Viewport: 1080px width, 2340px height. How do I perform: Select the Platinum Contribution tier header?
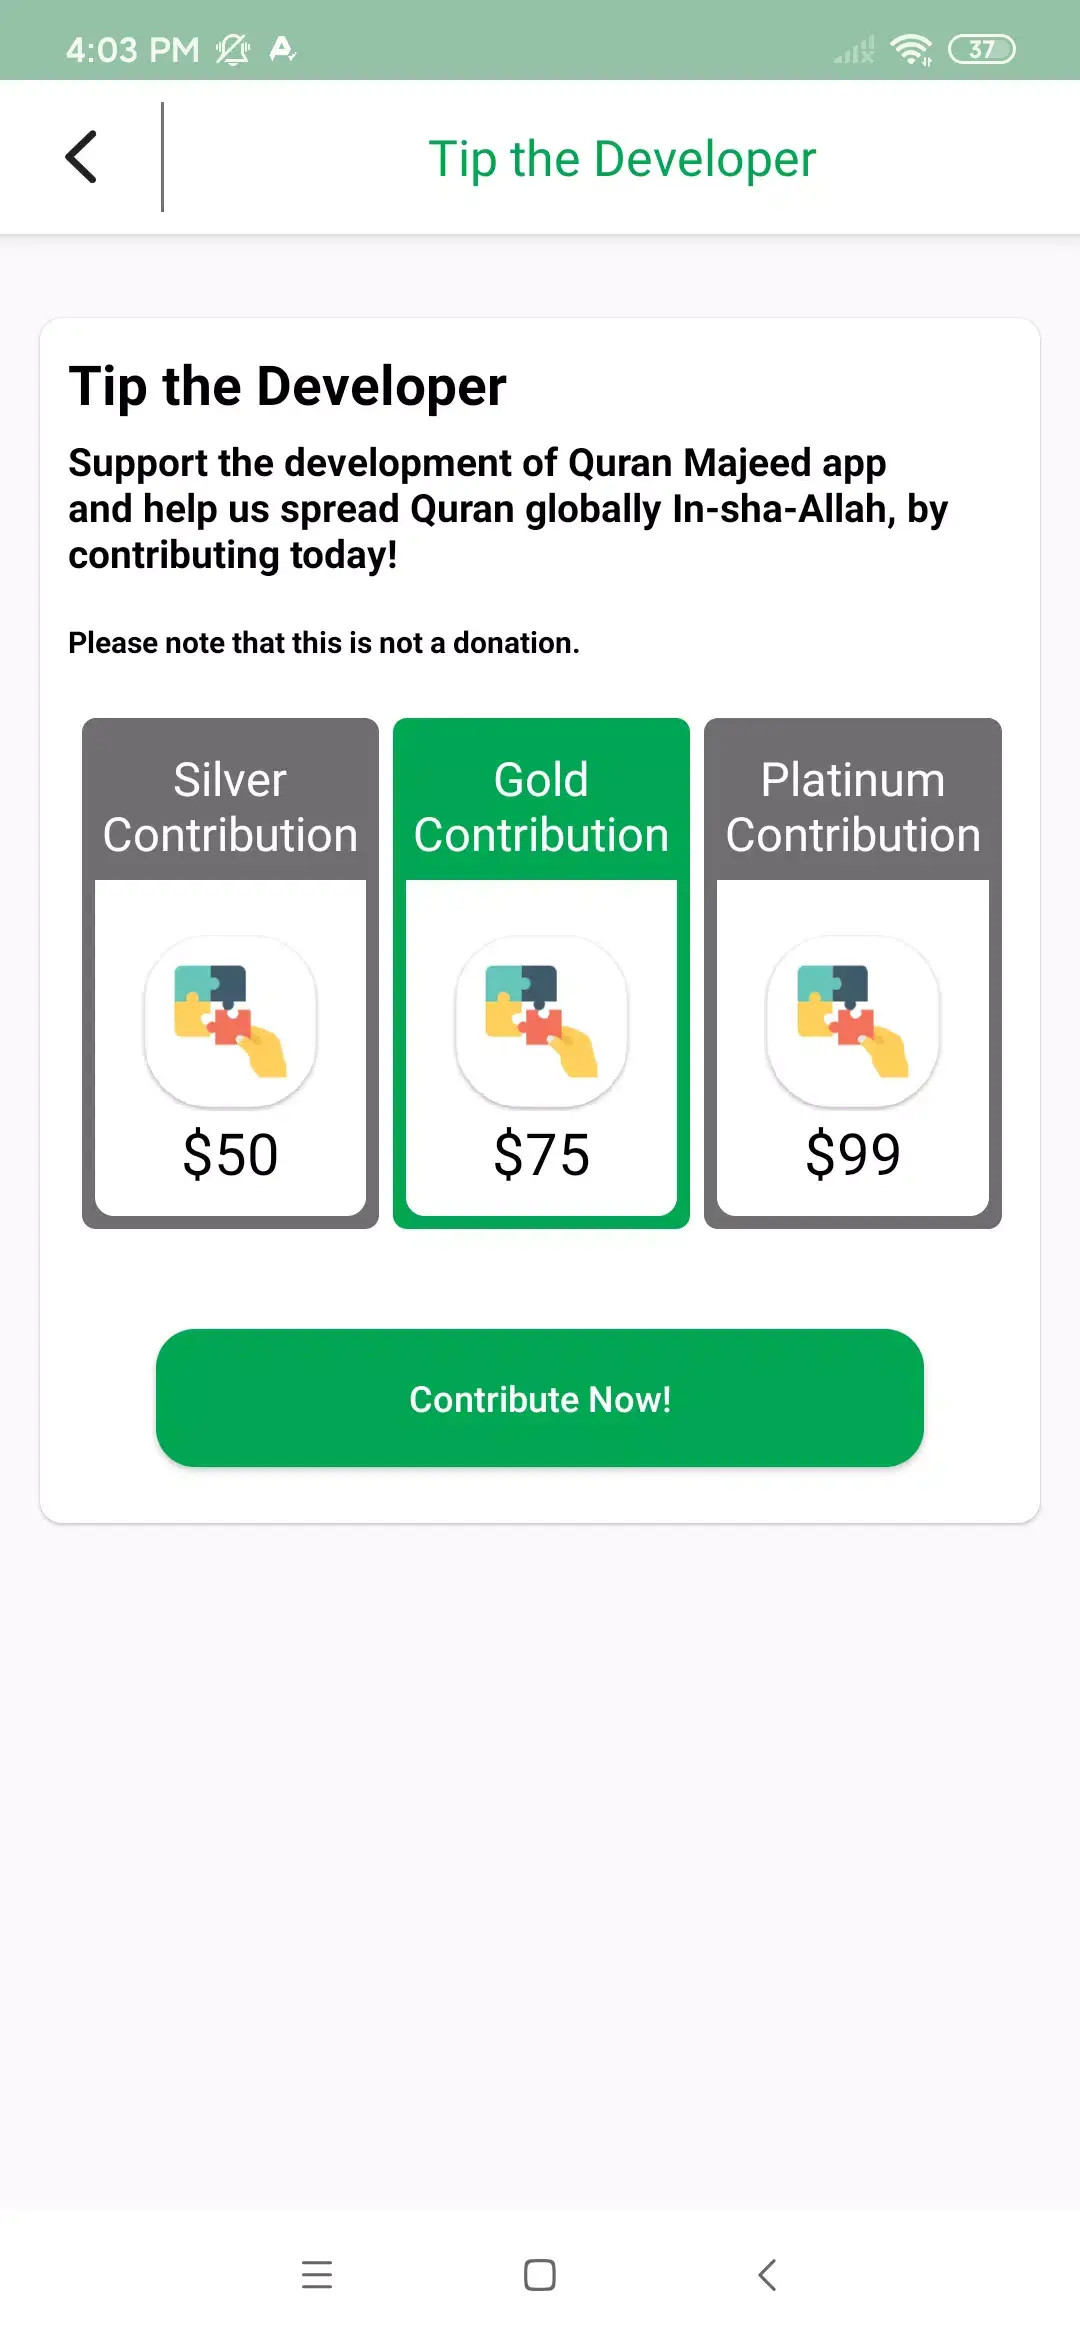(853, 807)
